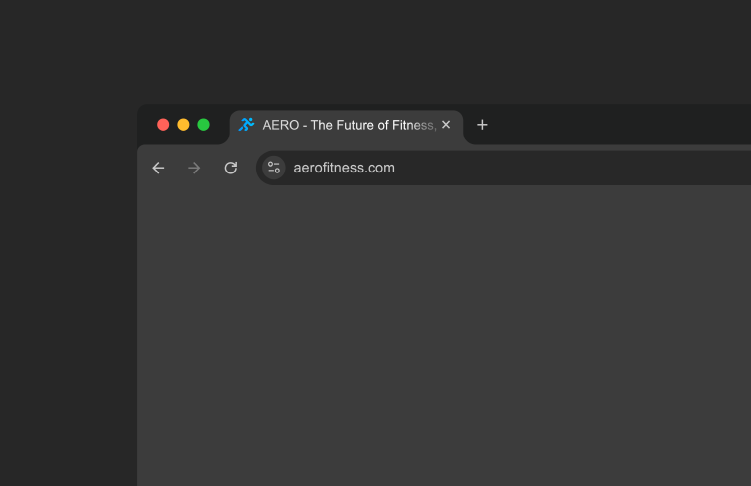This screenshot has width=751, height=486.
Task: Click empty tab strip right of plus button
Action: [620, 125]
